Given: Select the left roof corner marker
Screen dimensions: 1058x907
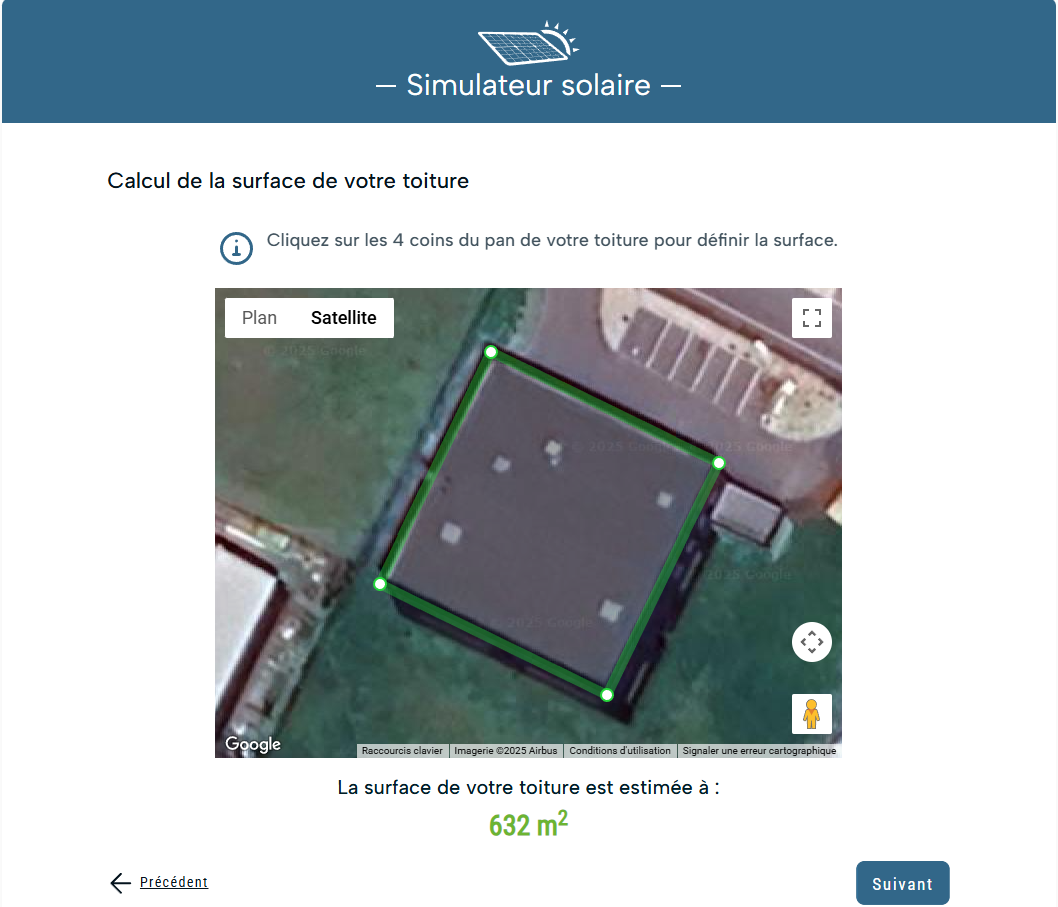Looking at the screenshot, I should 380,584.
